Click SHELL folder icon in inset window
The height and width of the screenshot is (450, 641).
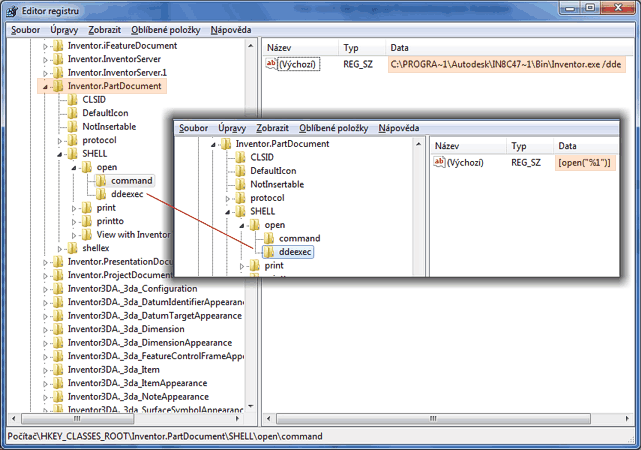pos(240,211)
